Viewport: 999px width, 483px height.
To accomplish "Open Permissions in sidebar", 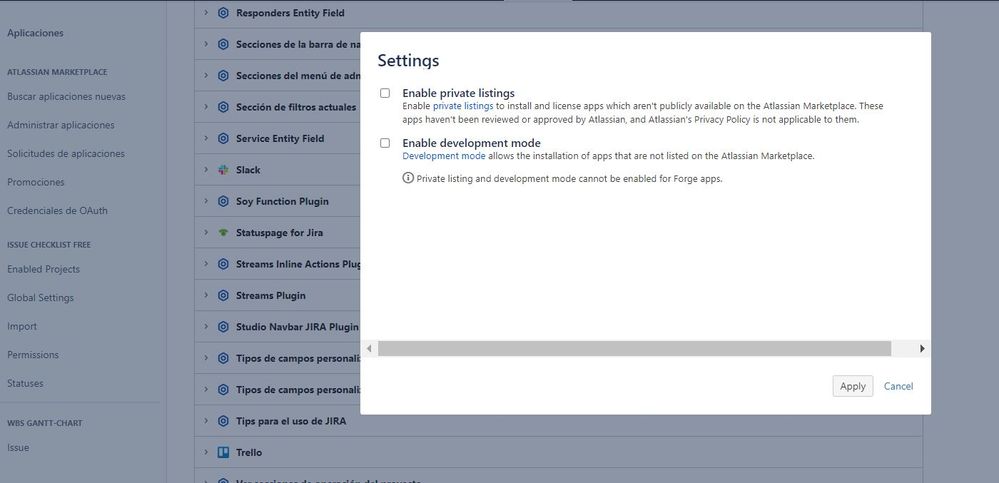I will [32, 355].
